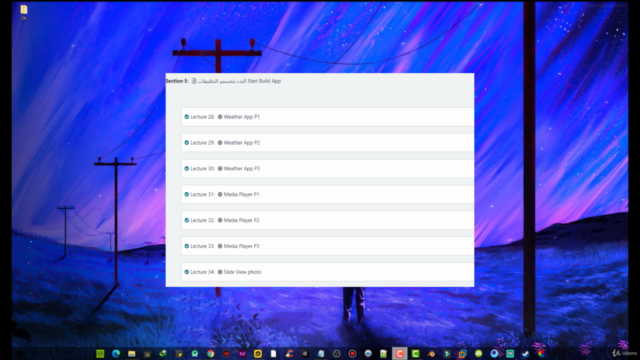Open the folder icon on the desktop

(x=24, y=11)
